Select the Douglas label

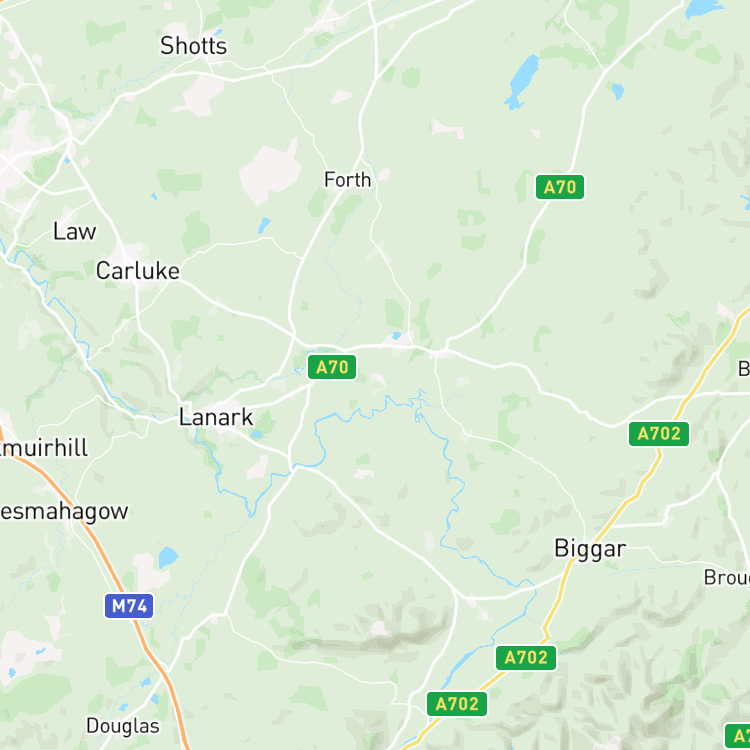click(122, 726)
